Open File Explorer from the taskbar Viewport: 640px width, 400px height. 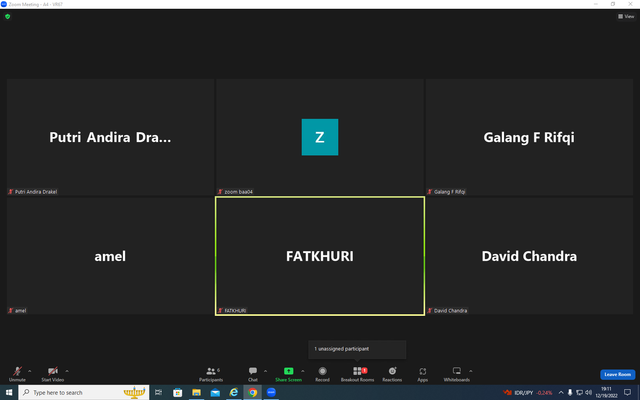196,393
